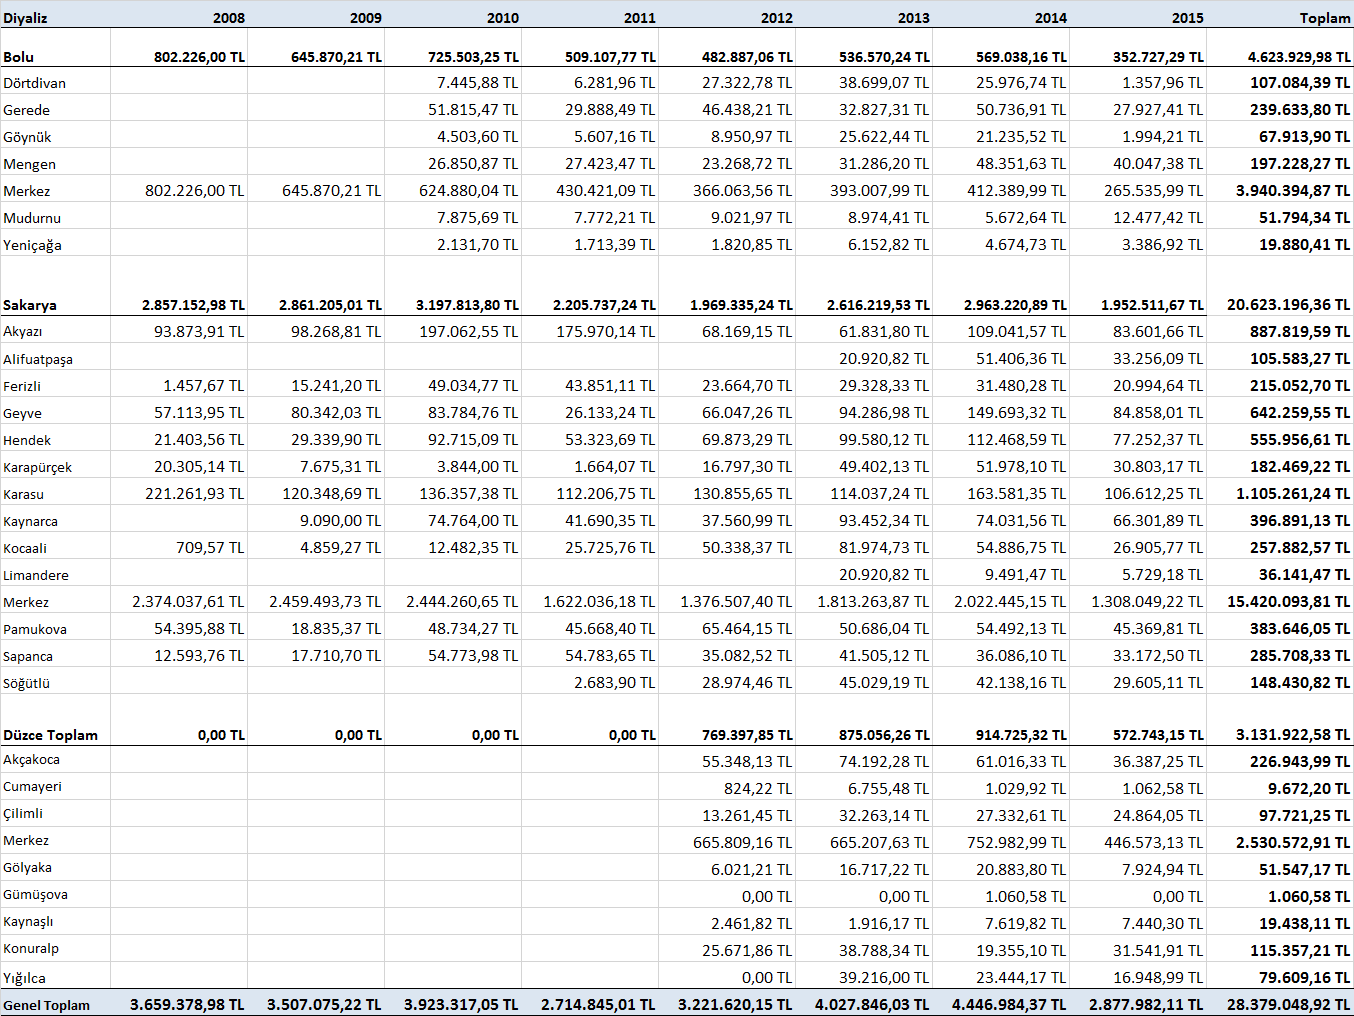The height and width of the screenshot is (1016, 1354).
Task: Click the Hendek row label
Action: 26,440
